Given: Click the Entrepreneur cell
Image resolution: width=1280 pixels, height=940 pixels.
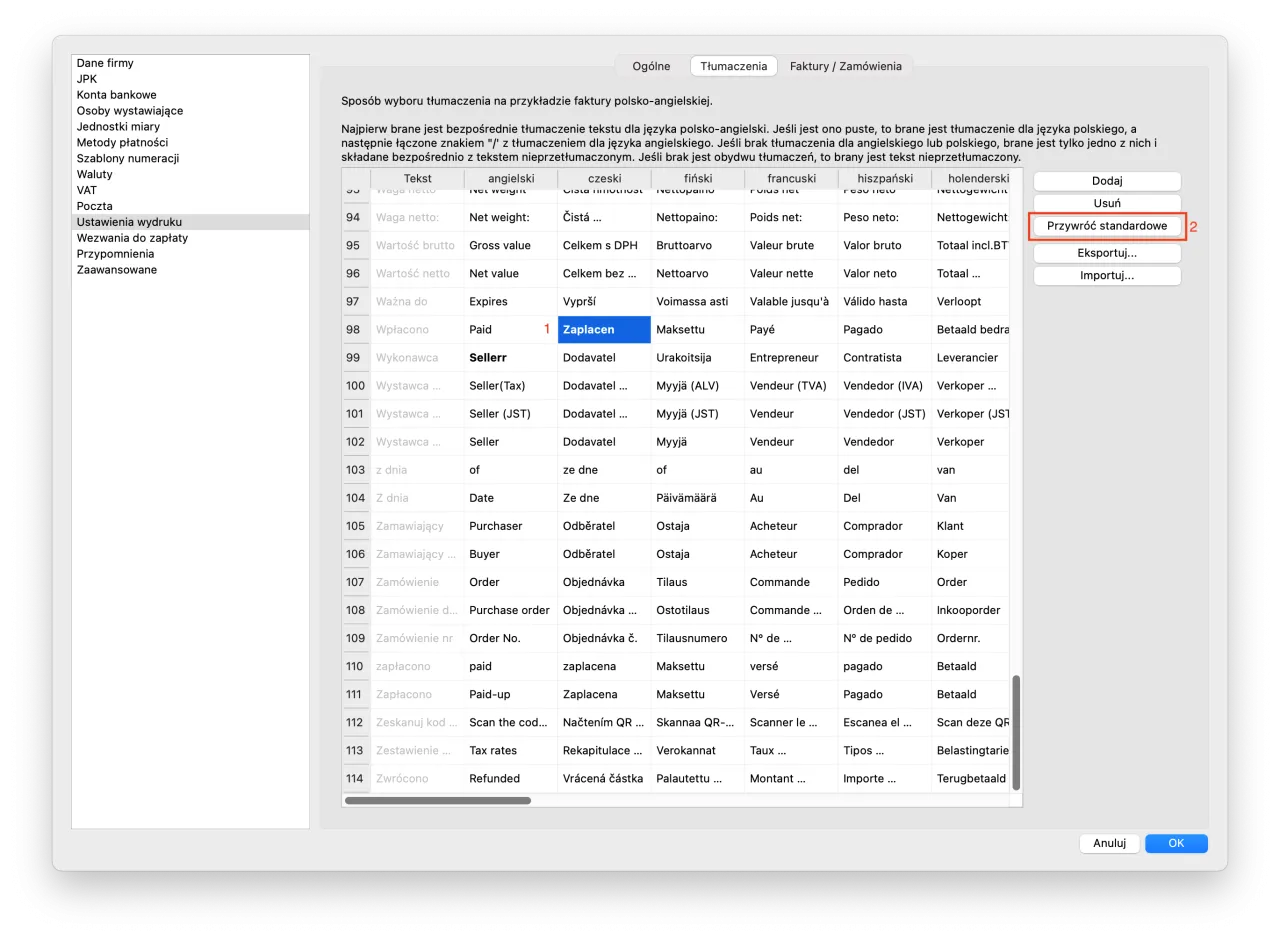Looking at the screenshot, I should pos(791,357).
